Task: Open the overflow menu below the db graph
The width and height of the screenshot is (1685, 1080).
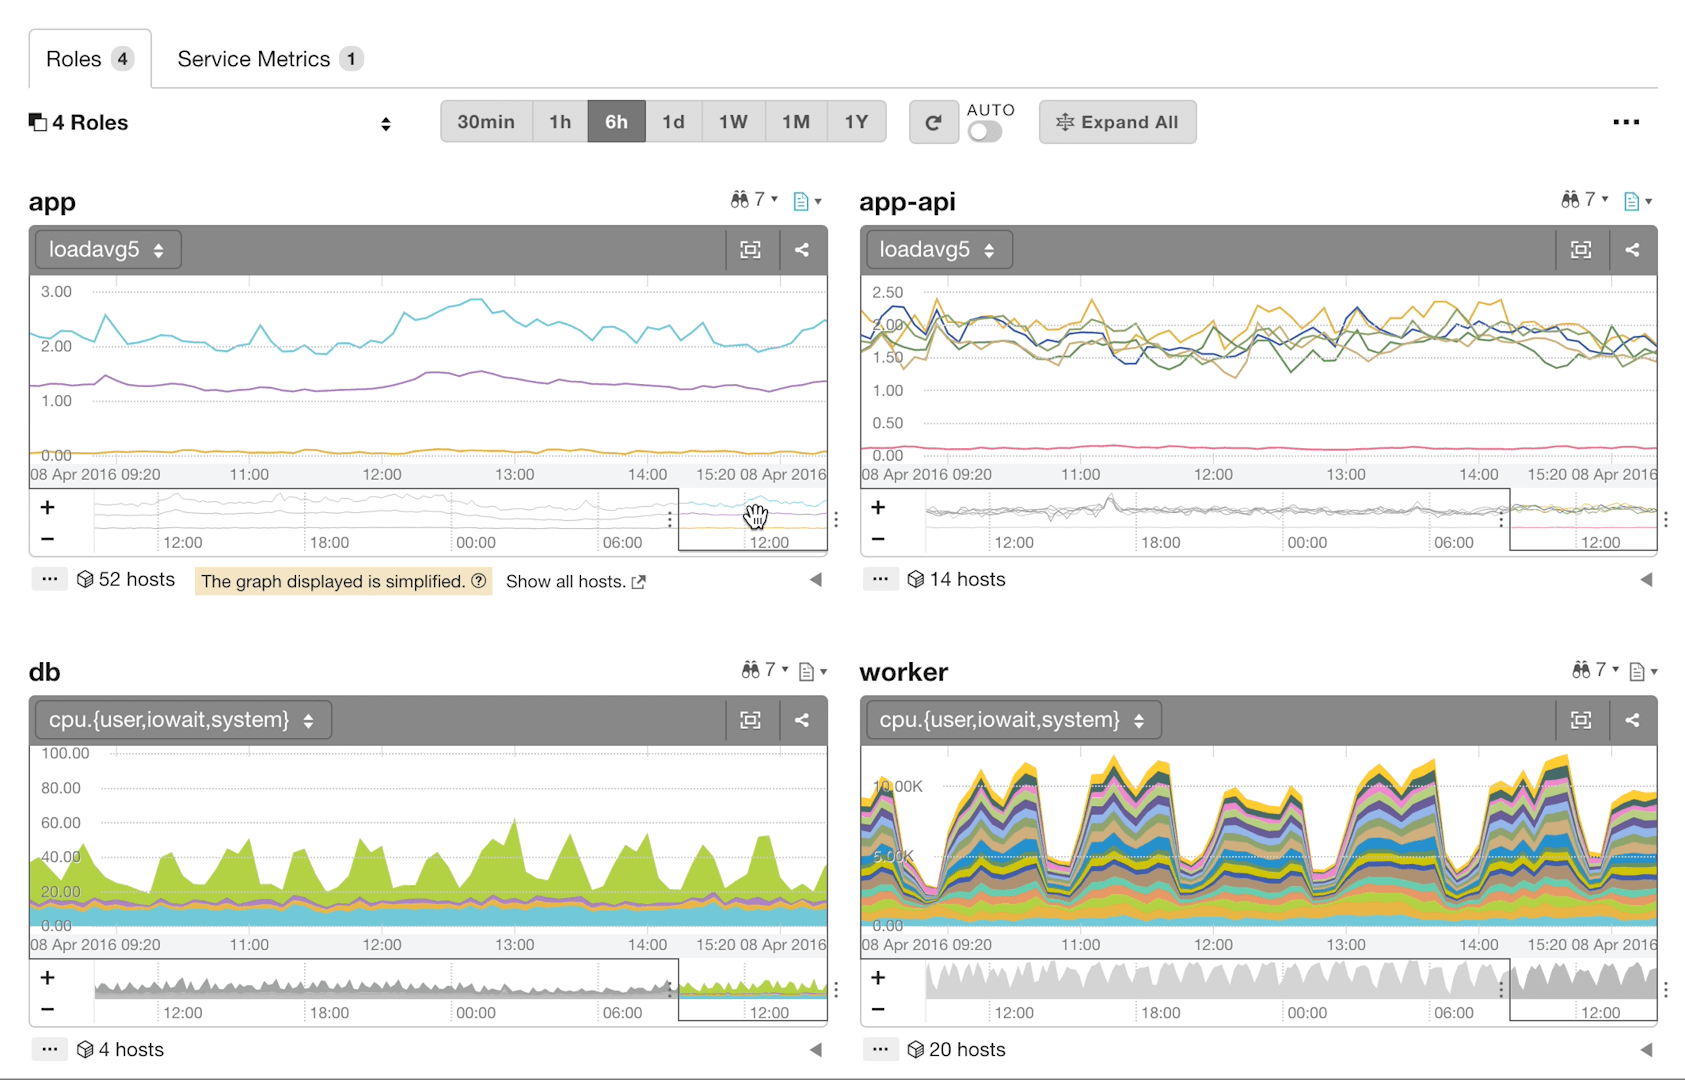Action: (49, 1049)
